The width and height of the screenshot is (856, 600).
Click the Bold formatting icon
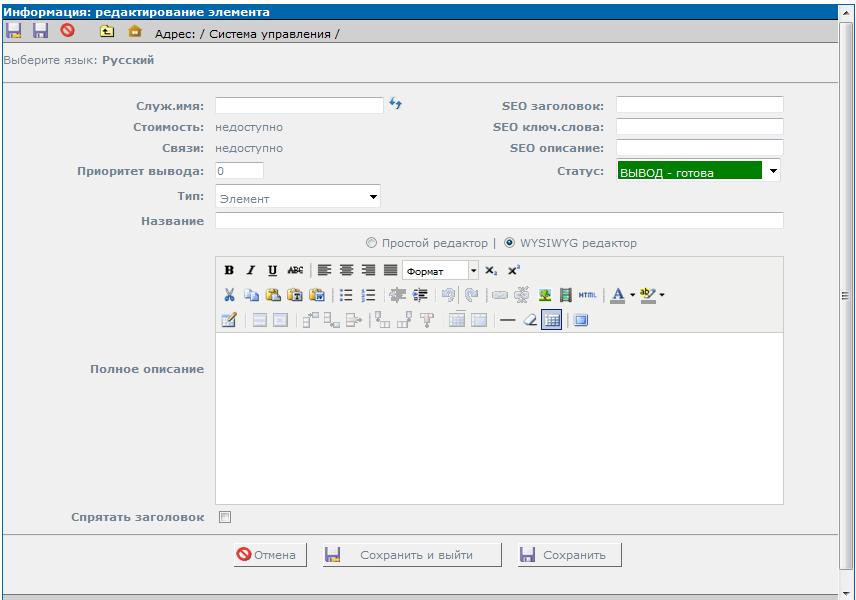click(229, 270)
